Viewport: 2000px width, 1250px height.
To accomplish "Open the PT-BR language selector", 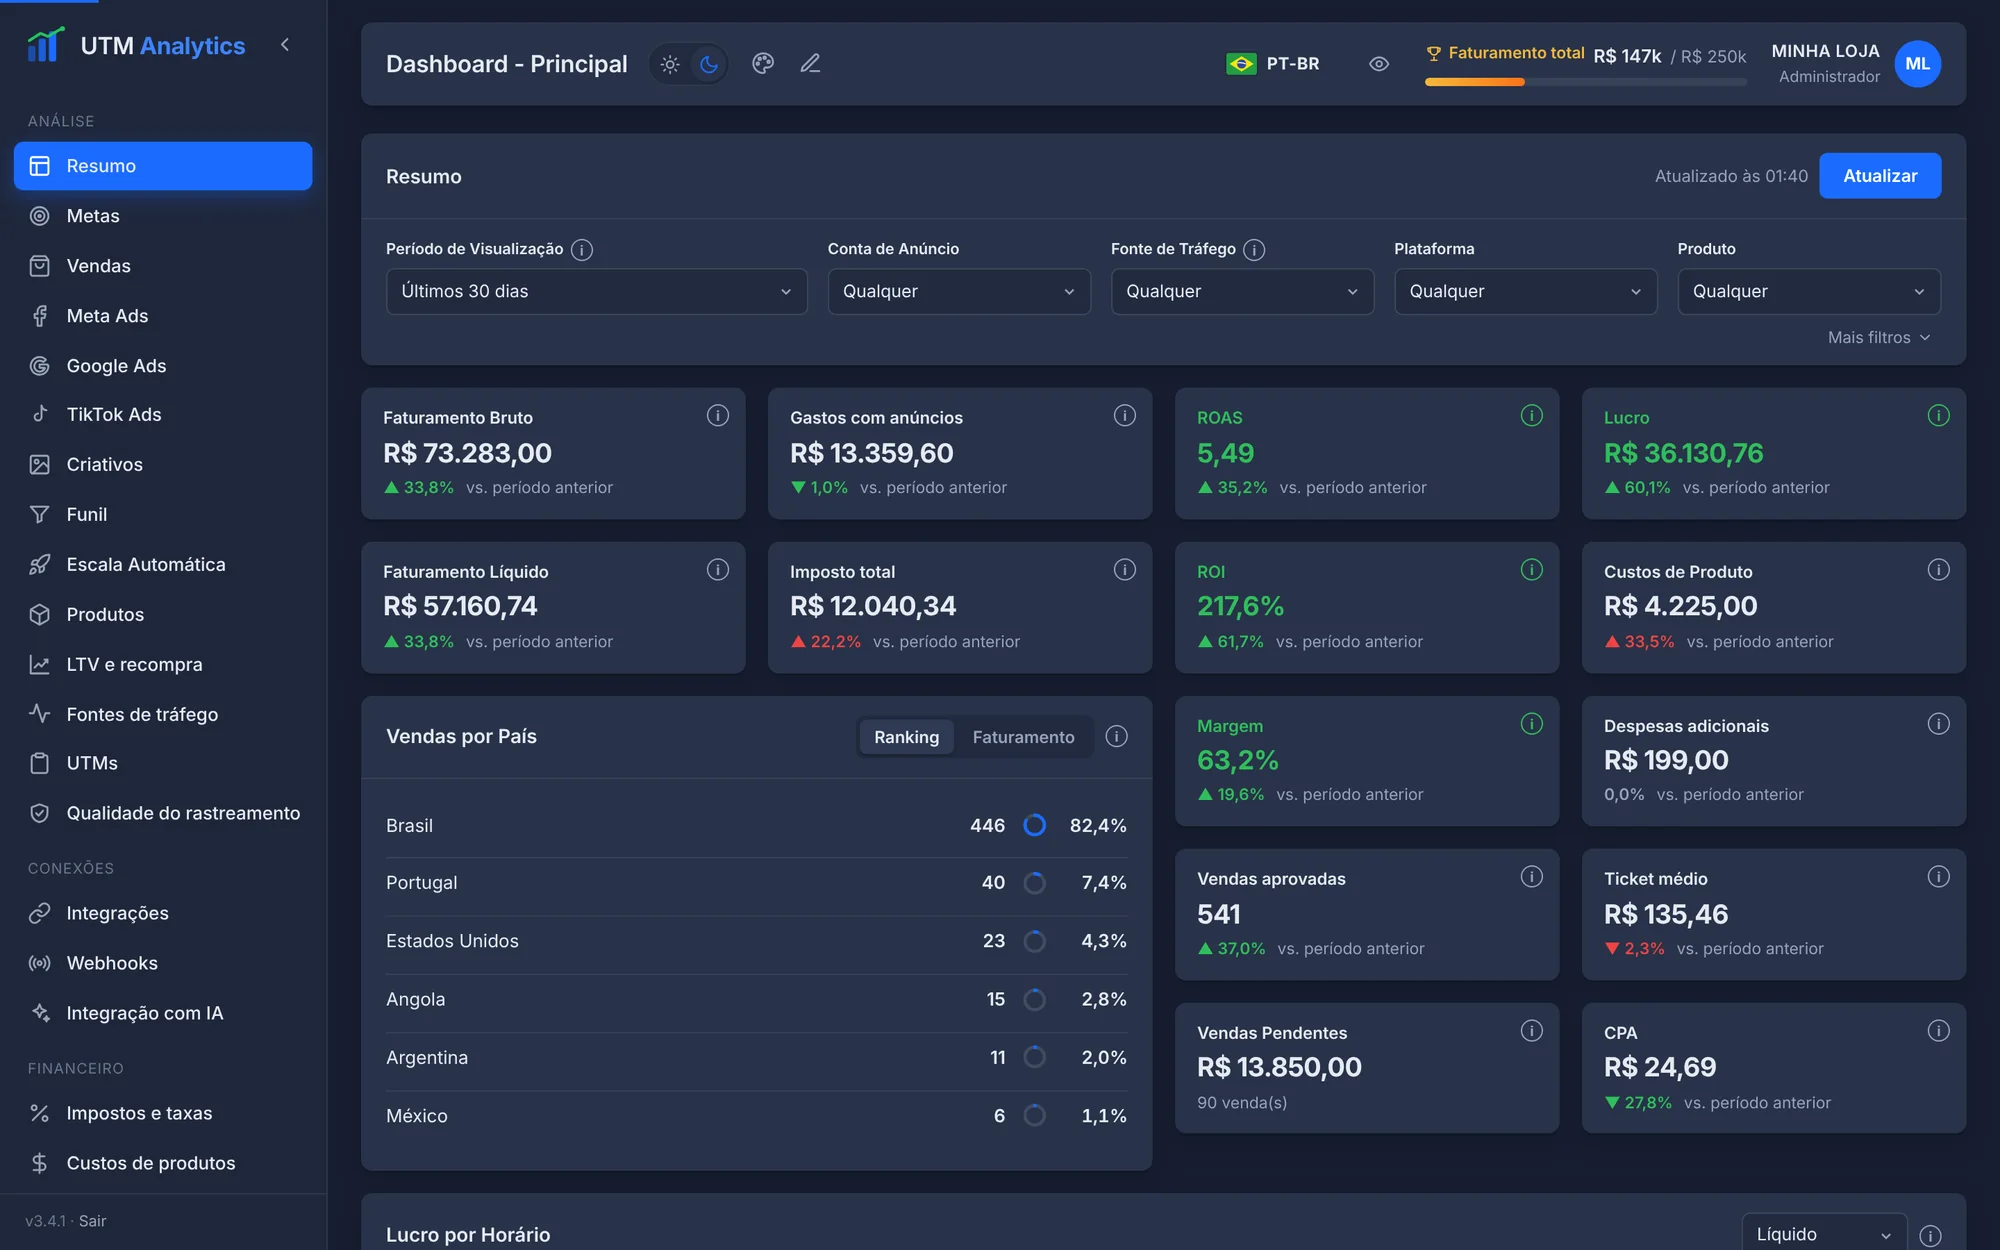I will 1273,64.
